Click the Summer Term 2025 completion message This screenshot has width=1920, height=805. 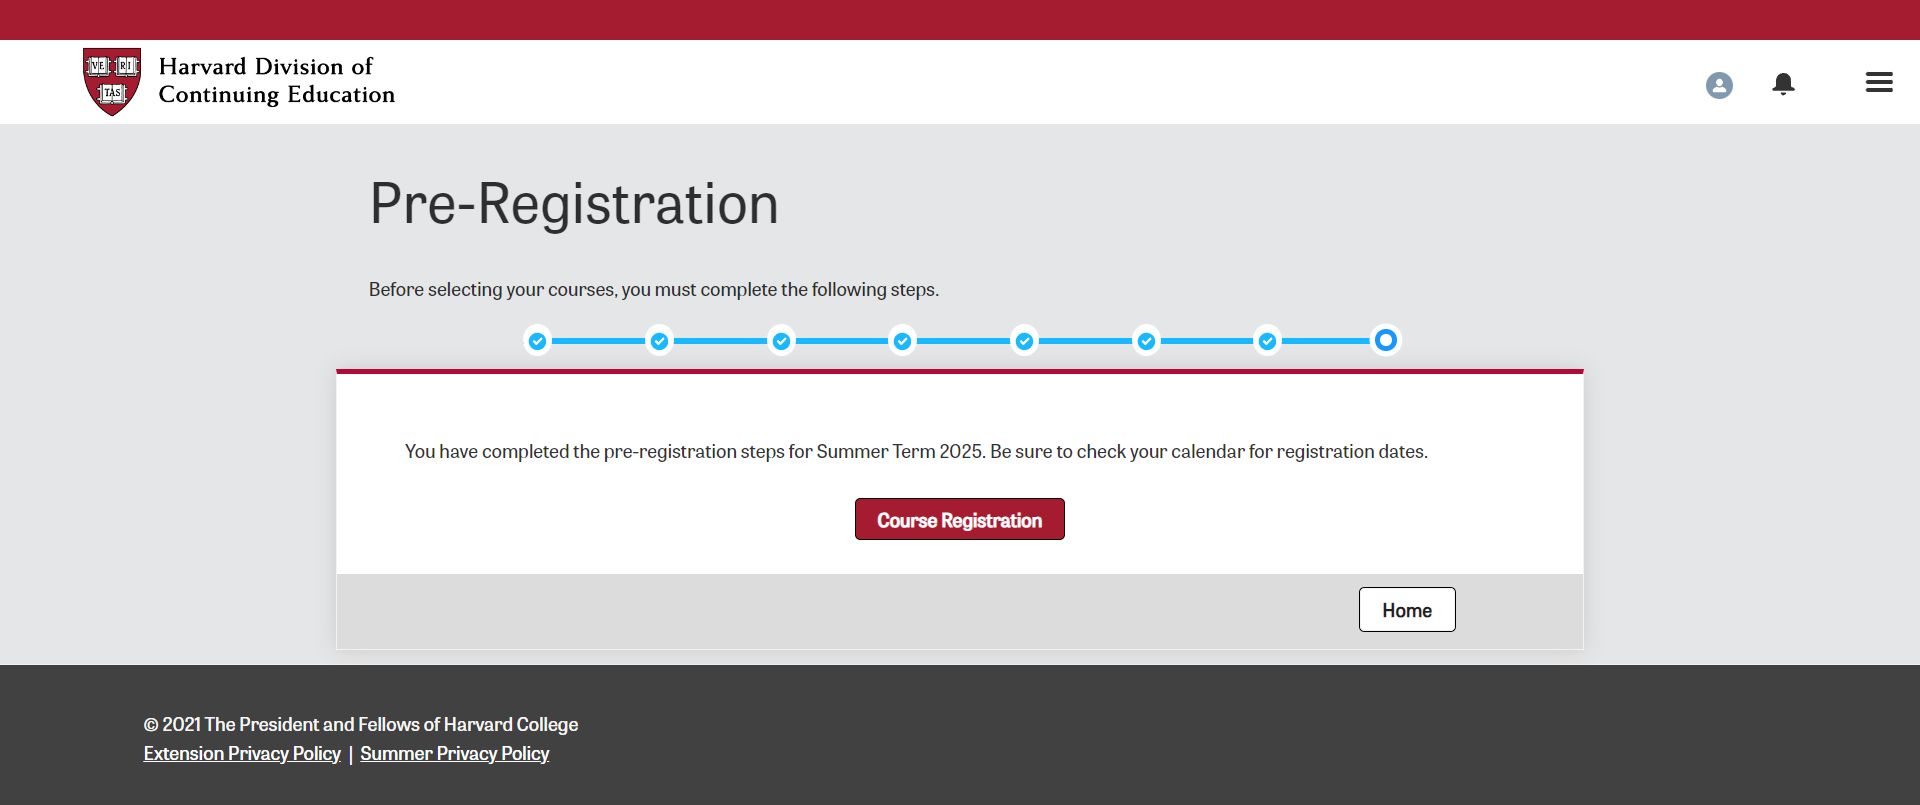pos(916,452)
